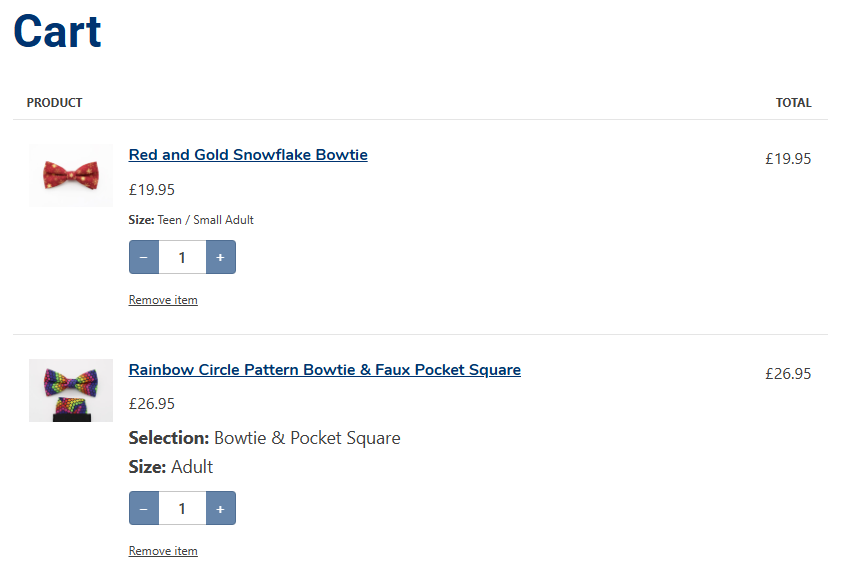Remove the Rainbow Circle Pattern Bowtie item
Image resolution: width=854 pixels, height=583 pixels.
163,551
